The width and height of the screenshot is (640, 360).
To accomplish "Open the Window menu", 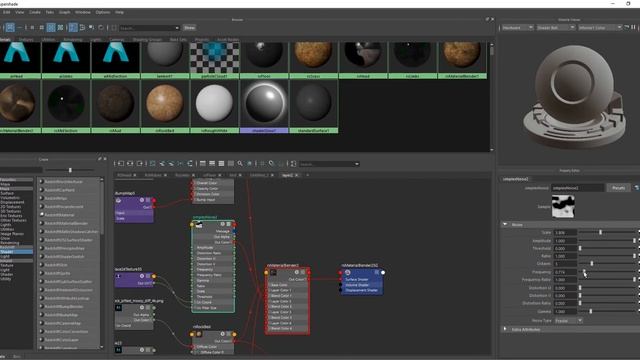I will coord(83,12).
